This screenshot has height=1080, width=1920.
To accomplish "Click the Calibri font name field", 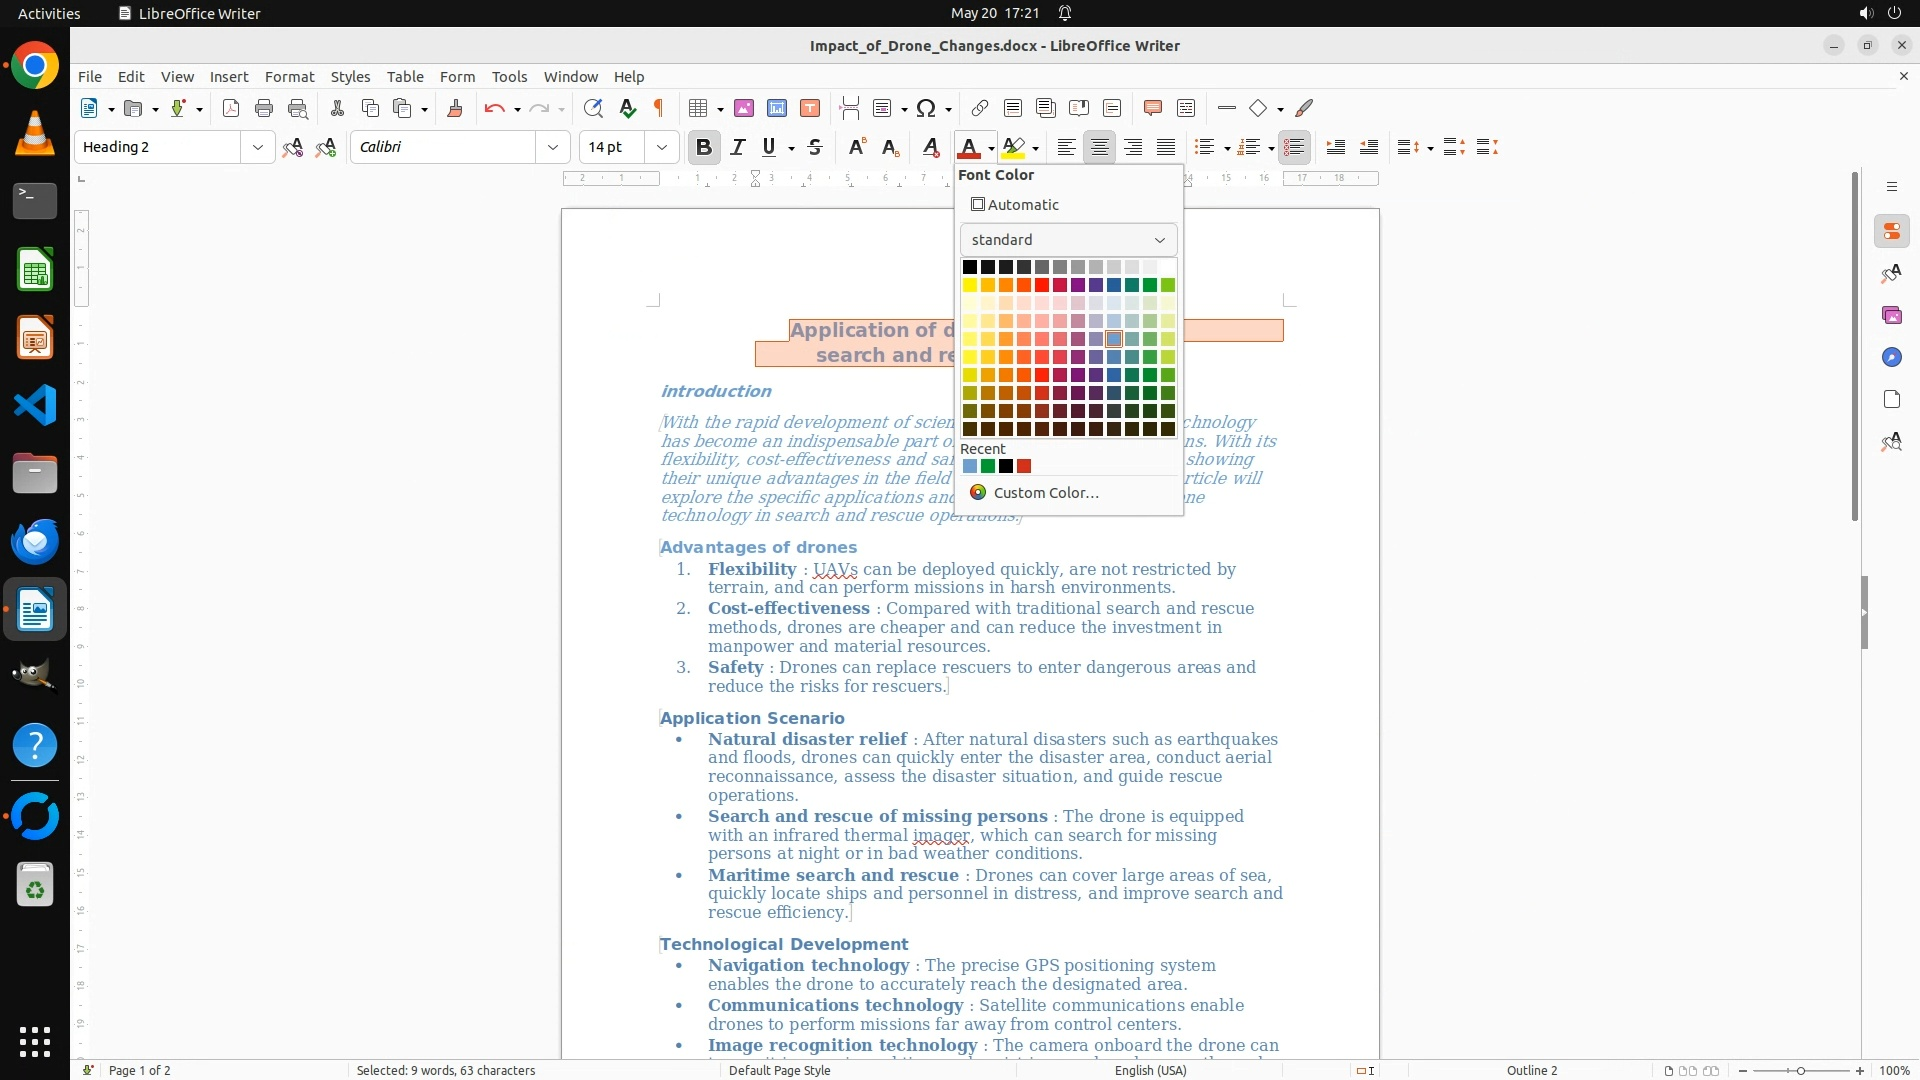I will [444, 147].
